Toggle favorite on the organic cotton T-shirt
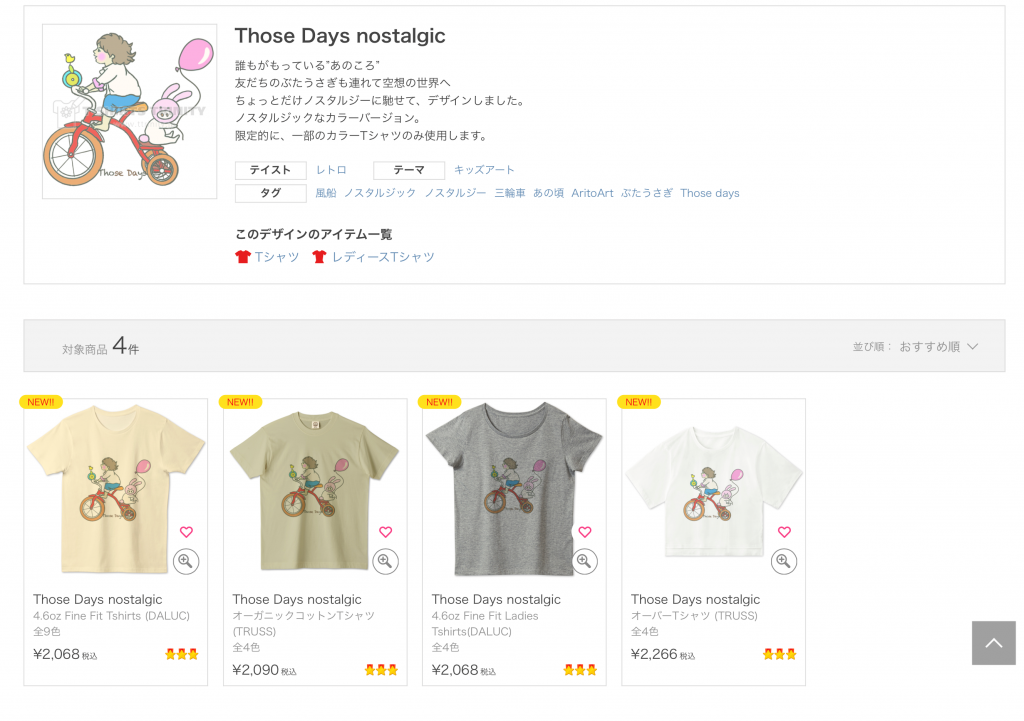Image resolution: width=1024 pixels, height=721 pixels. (x=385, y=532)
